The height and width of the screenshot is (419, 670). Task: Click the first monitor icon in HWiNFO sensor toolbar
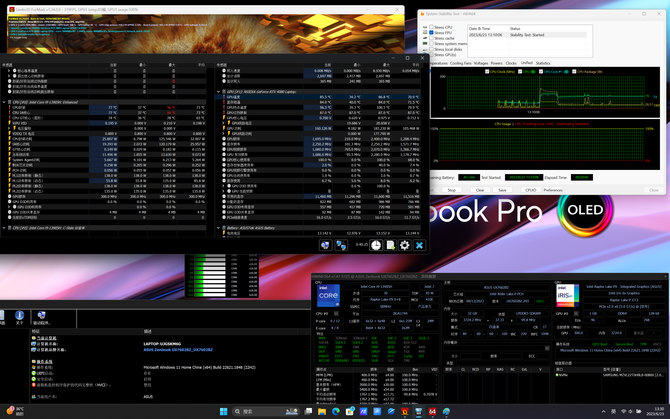tap(325, 245)
